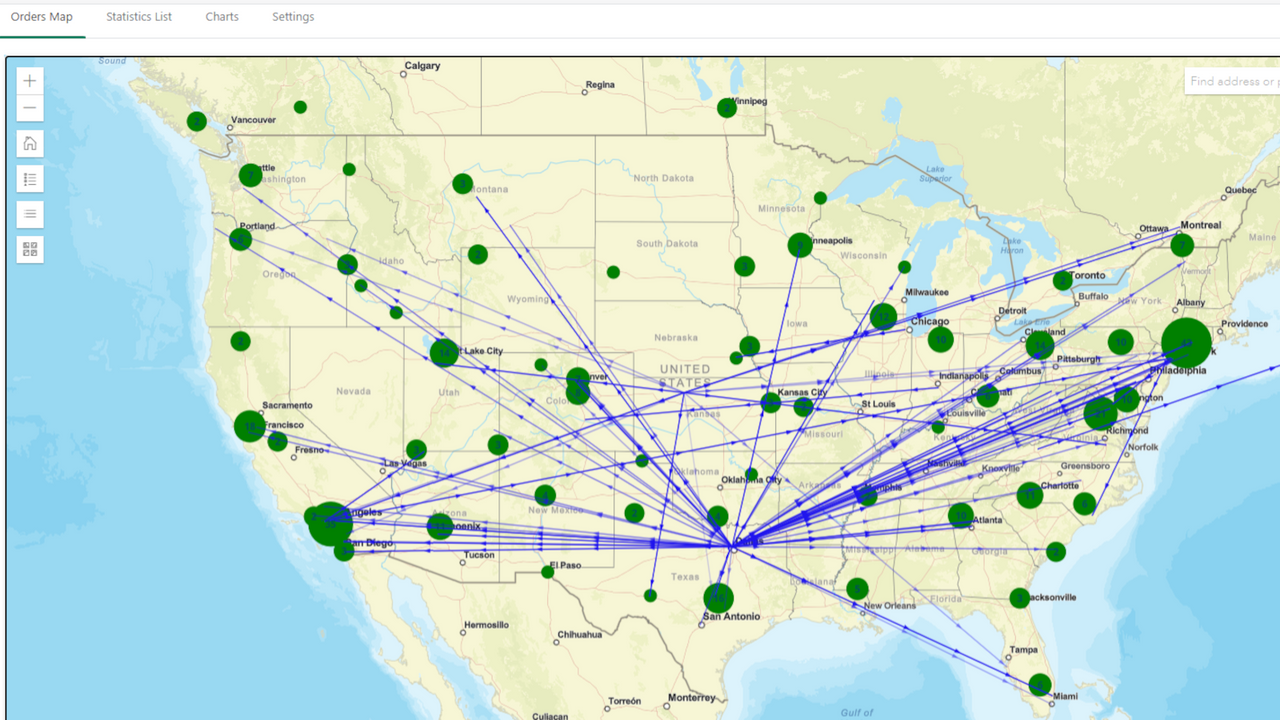The height and width of the screenshot is (720, 1280).
Task: Open the map legend panel
Action: pos(29,178)
